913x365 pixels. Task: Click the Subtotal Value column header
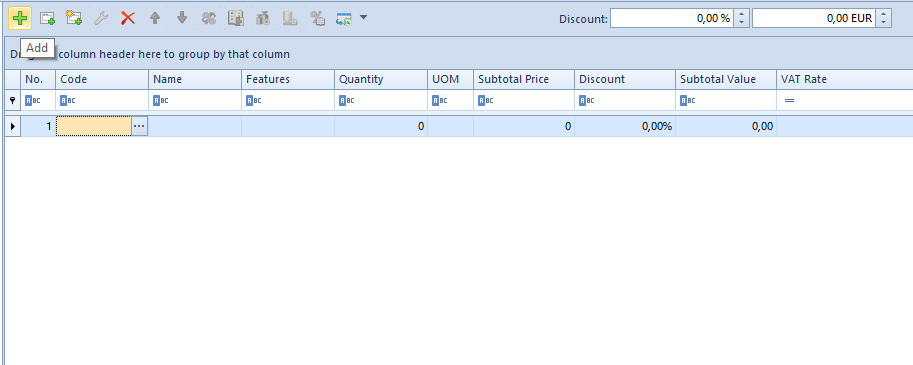(x=726, y=79)
